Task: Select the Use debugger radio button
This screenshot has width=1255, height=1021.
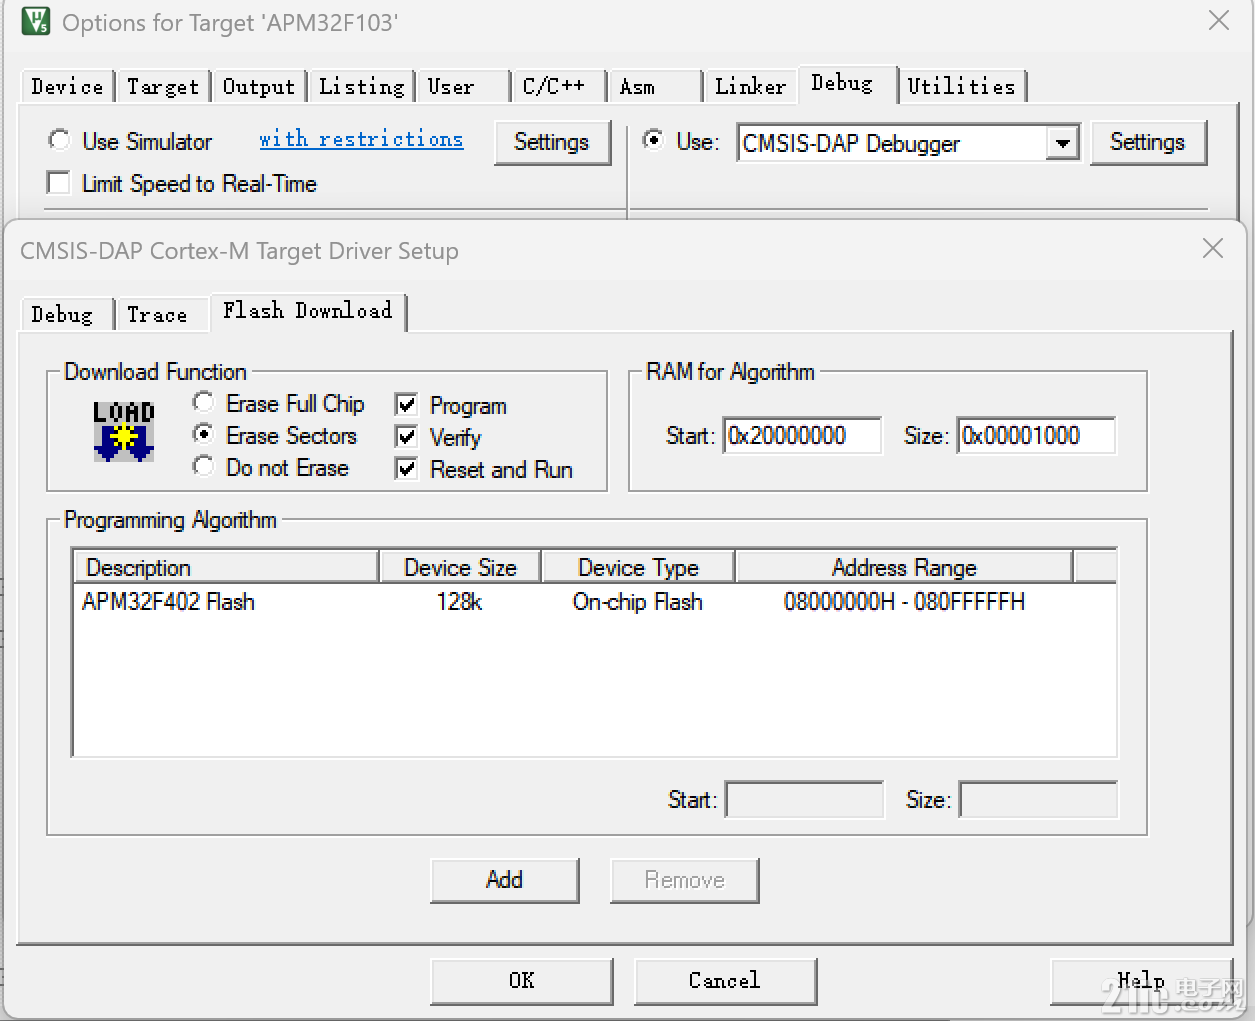Action: coord(653,140)
